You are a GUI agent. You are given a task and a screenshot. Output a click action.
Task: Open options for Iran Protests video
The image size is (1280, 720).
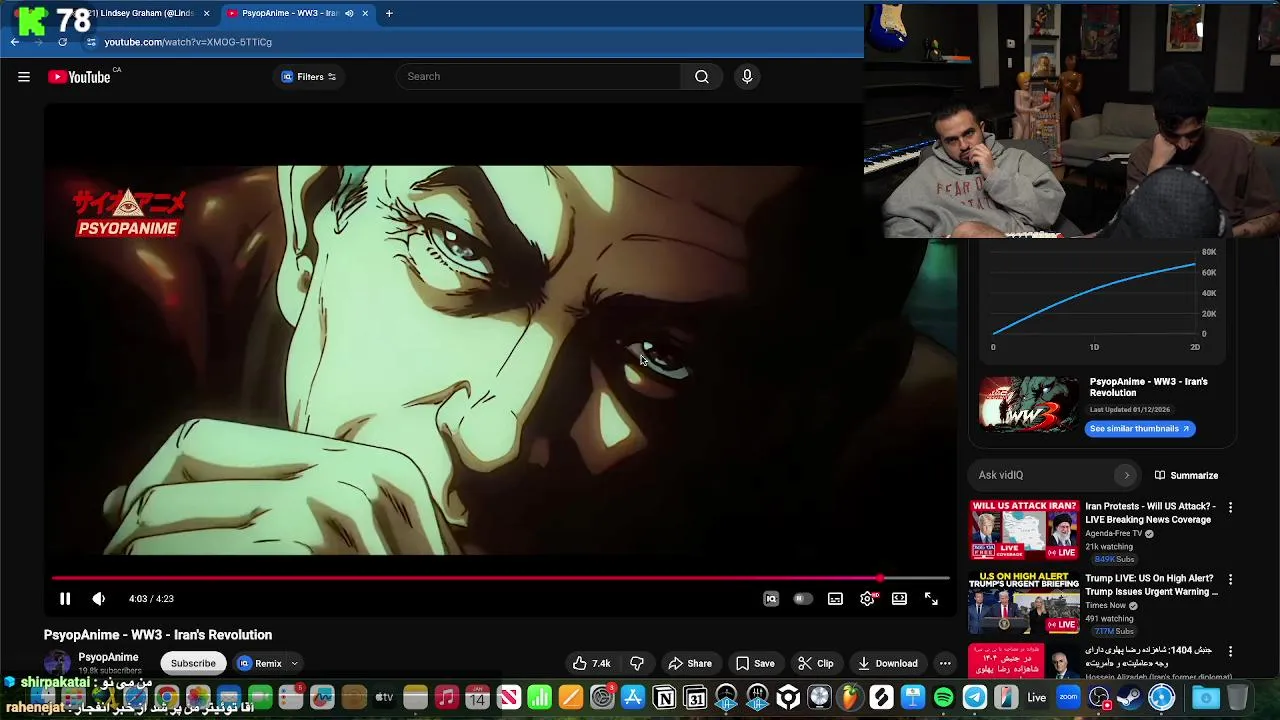pyautogui.click(x=1230, y=508)
